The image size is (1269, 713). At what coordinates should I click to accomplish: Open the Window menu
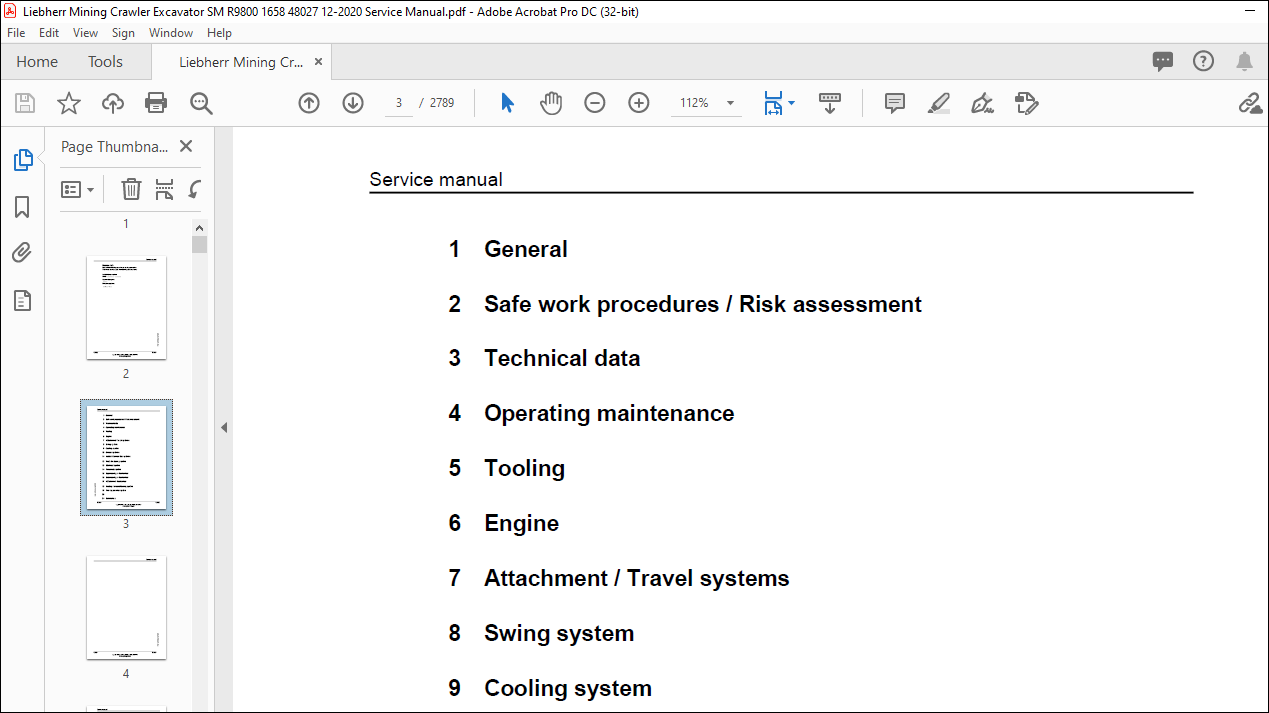pos(171,33)
